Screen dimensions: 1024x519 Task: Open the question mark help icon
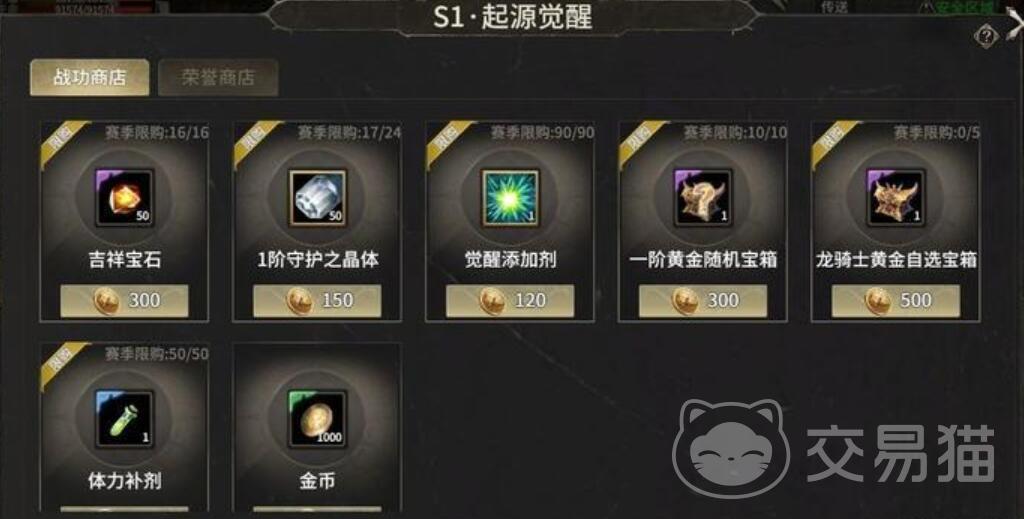[985, 35]
